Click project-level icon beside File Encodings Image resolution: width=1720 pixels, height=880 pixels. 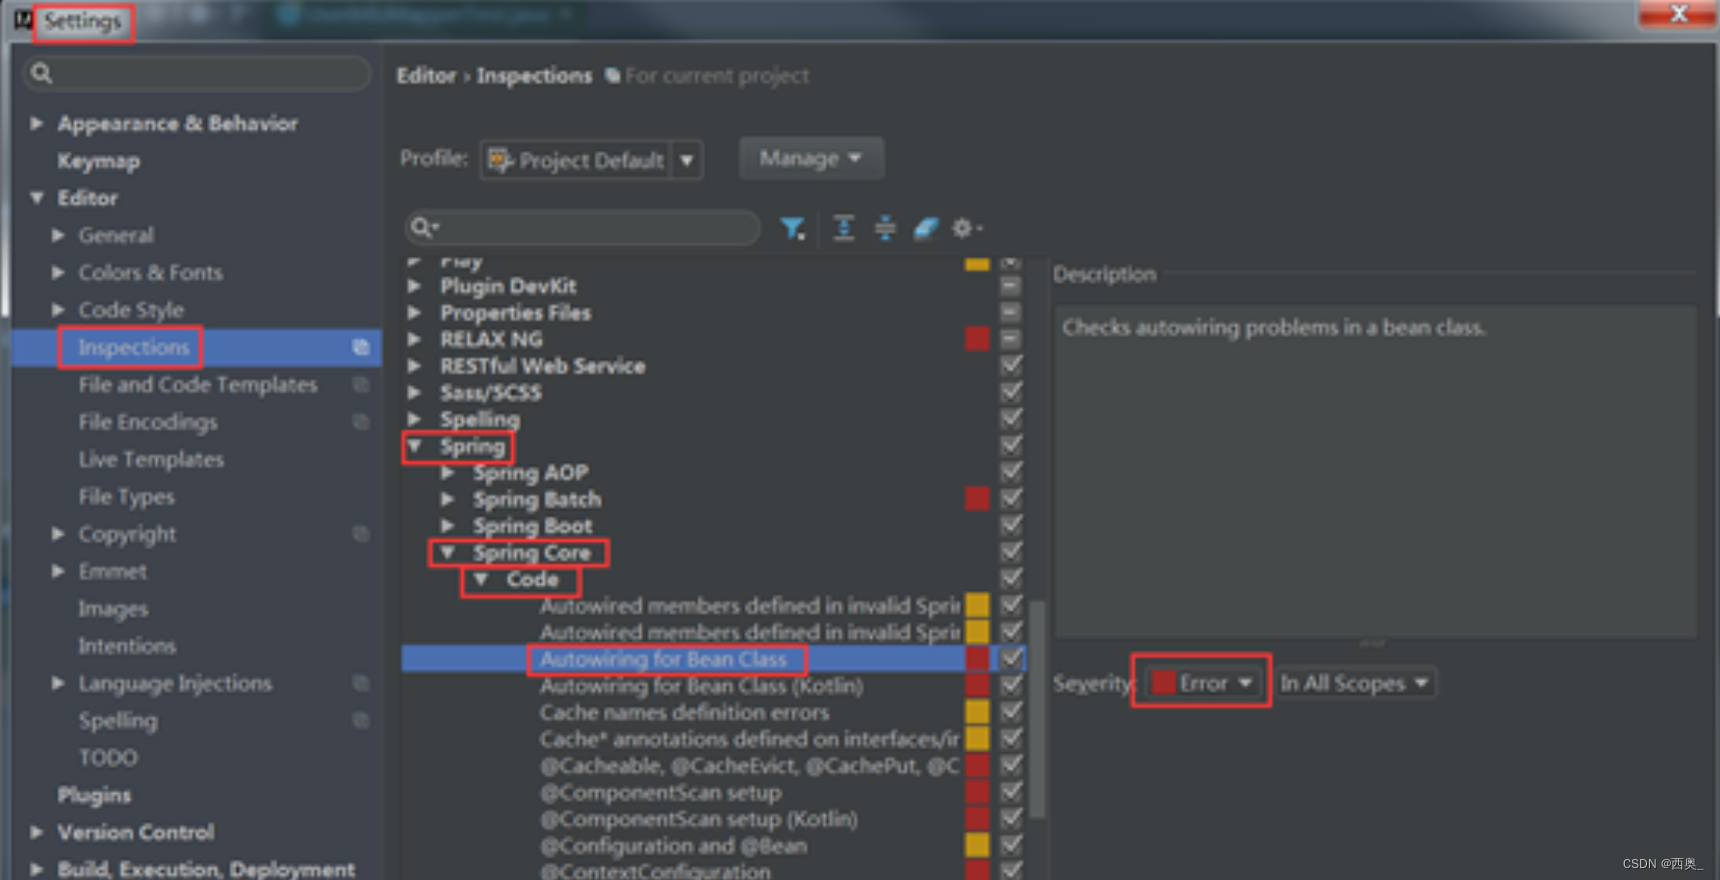(361, 422)
